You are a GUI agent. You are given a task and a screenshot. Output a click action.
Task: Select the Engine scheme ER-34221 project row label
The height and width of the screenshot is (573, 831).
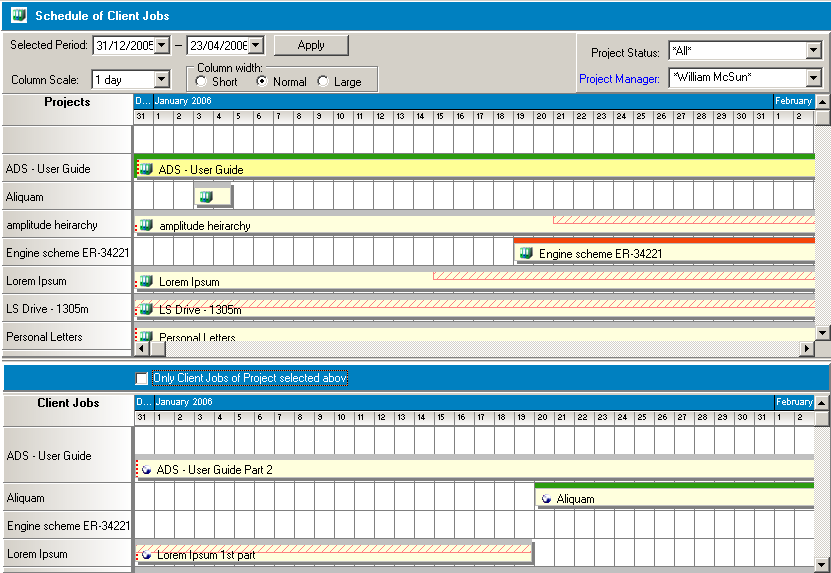click(x=67, y=253)
